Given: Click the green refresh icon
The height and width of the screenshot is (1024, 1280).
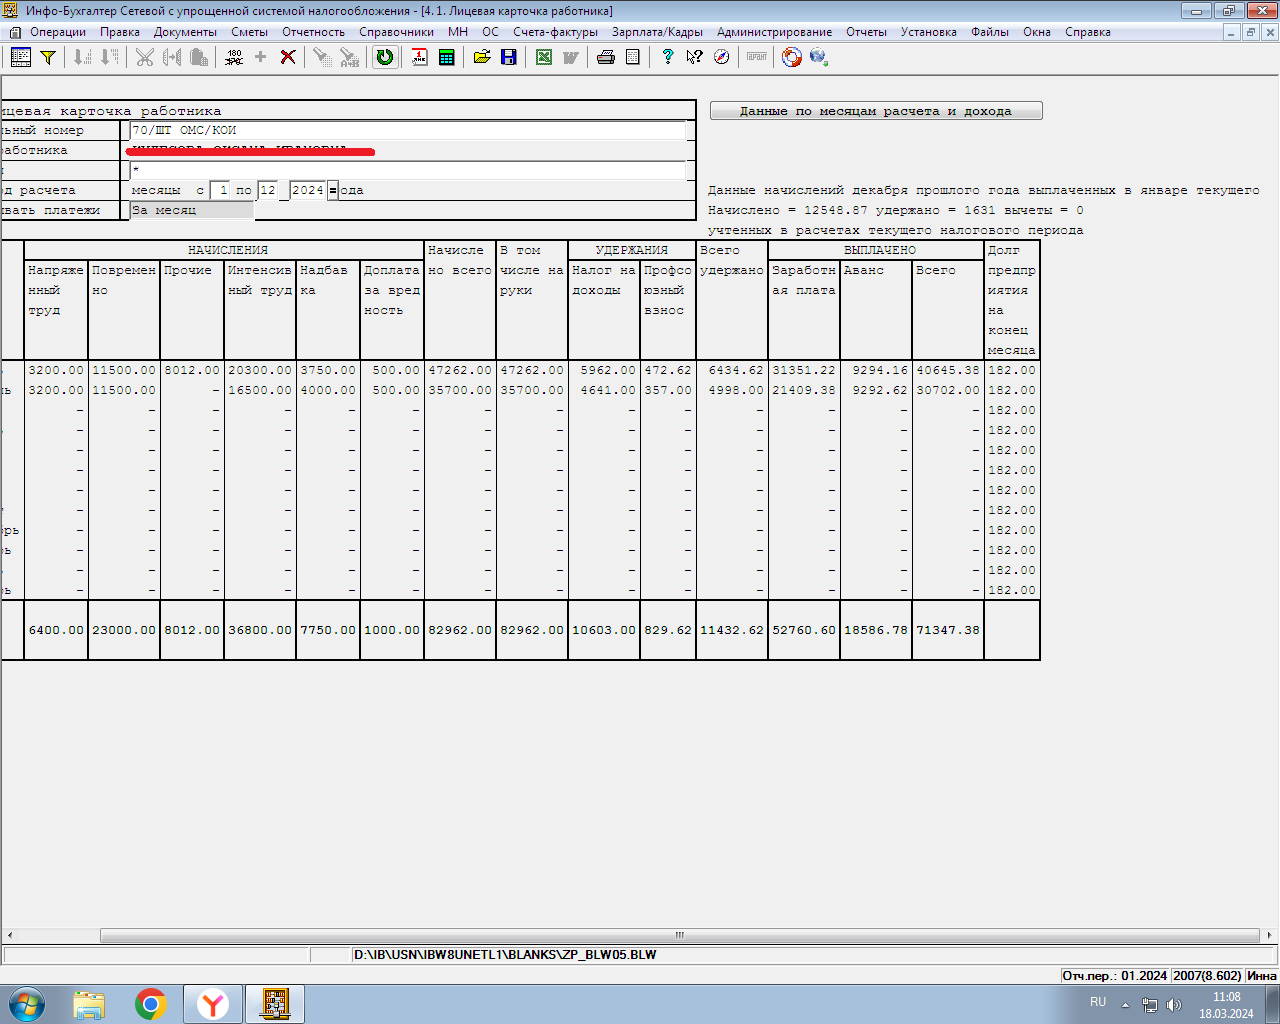Looking at the screenshot, I should (385, 57).
